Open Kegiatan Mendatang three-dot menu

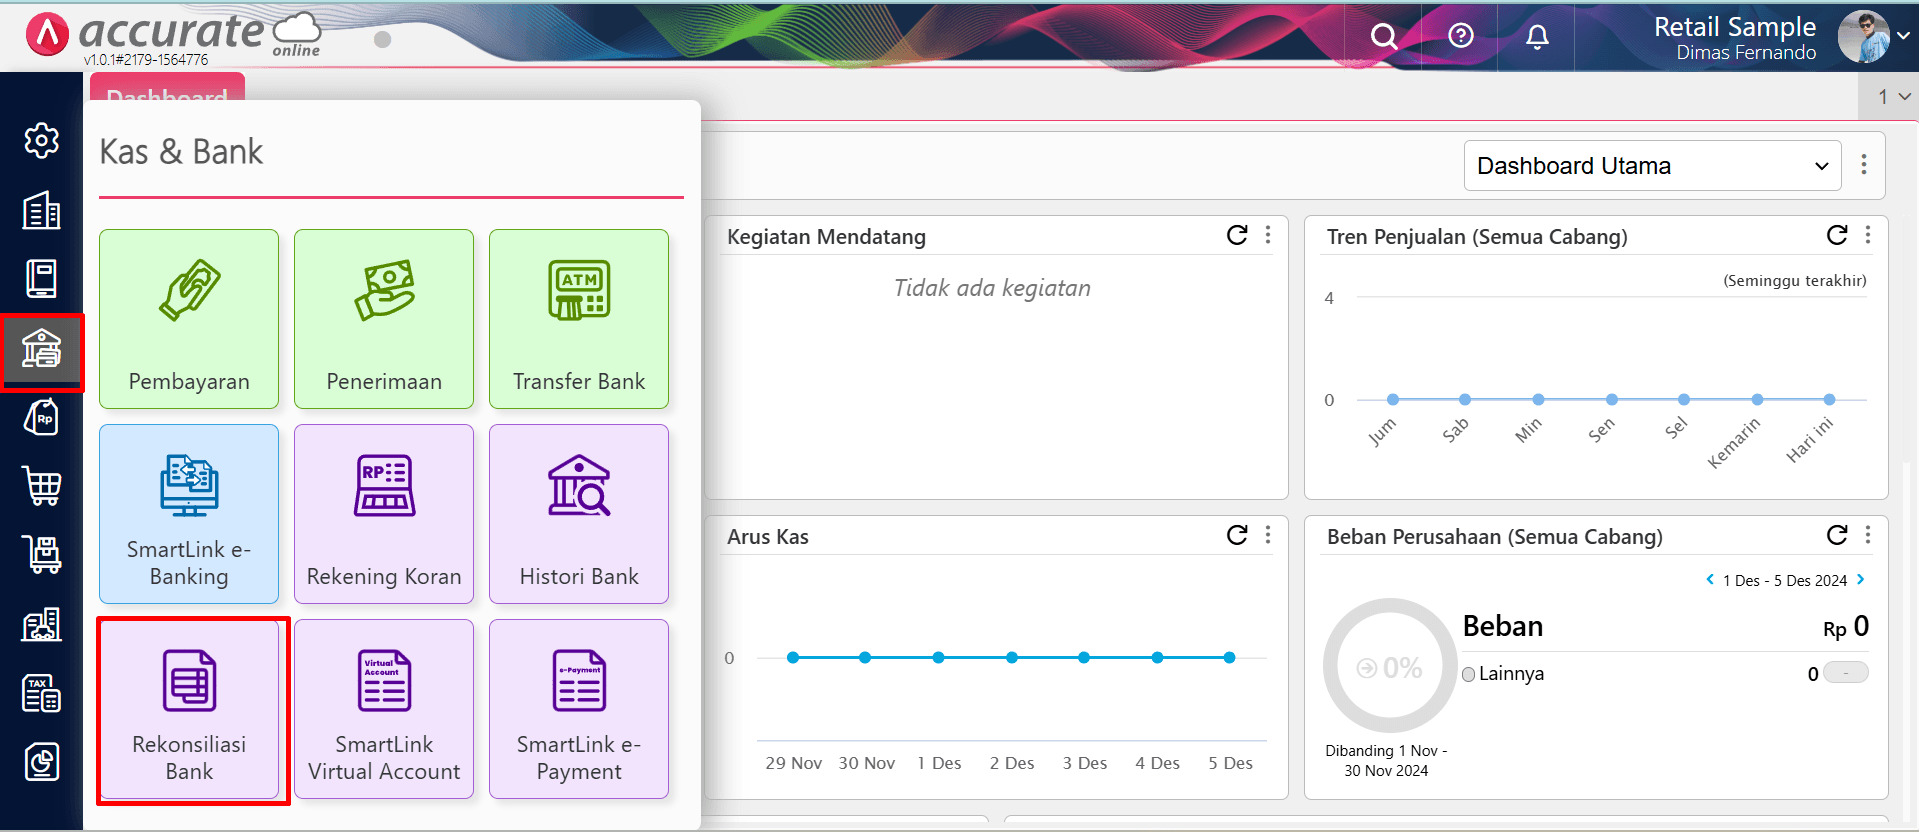pyautogui.click(x=1268, y=235)
